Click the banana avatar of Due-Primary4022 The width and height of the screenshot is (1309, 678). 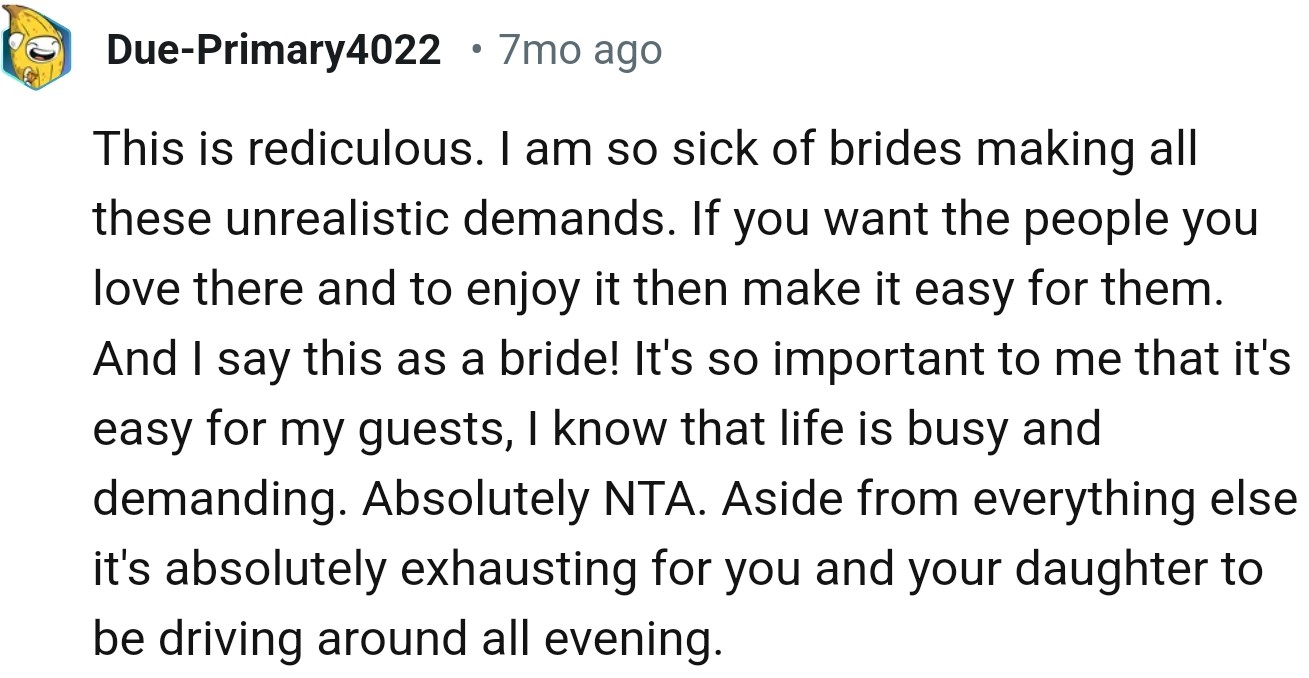point(37,50)
